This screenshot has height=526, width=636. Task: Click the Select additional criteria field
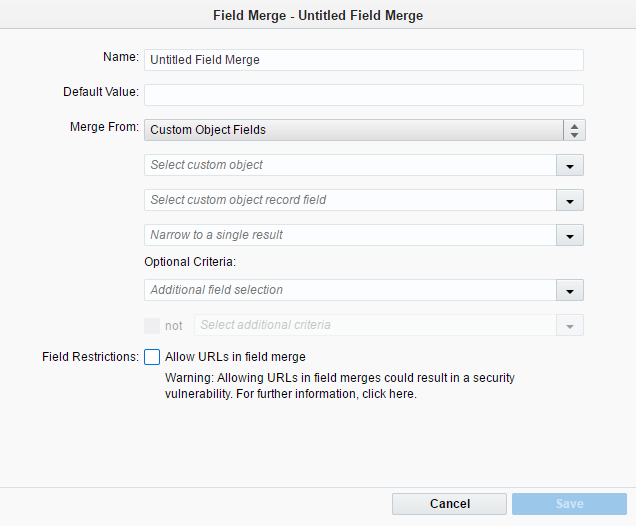tap(375, 325)
